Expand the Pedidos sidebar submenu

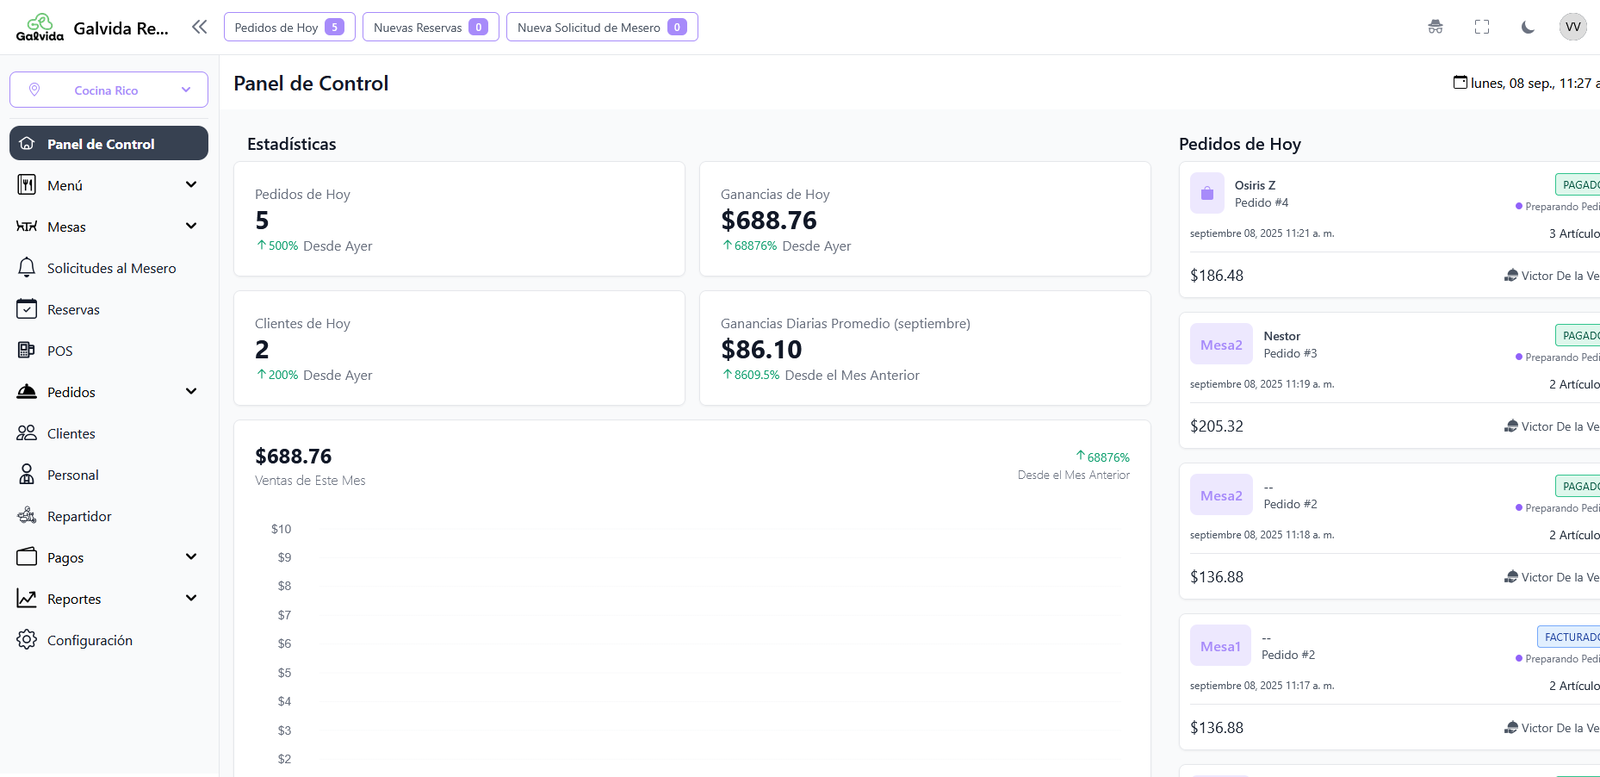pos(108,392)
